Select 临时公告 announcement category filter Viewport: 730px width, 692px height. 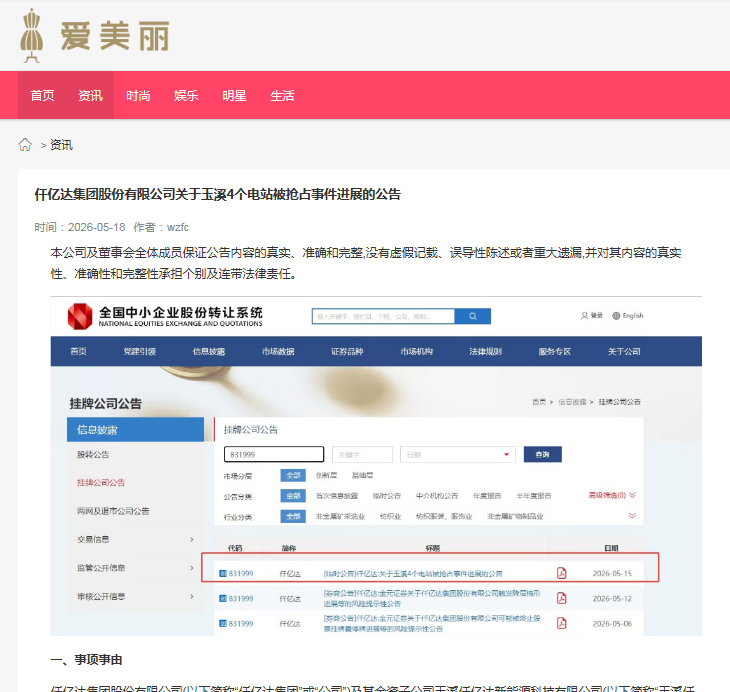pyautogui.click(x=387, y=496)
